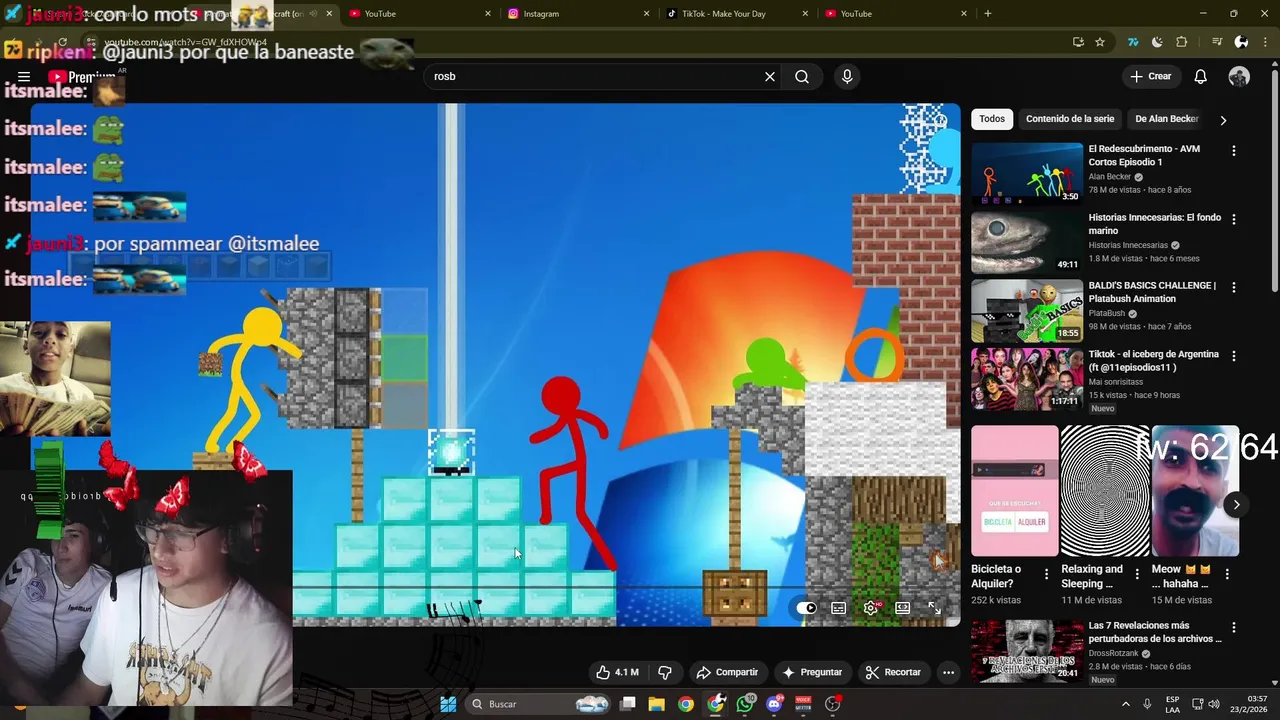Image resolution: width=1280 pixels, height=720 pixels.
Task: Open more actions under the video
Action: tap(948, 672)
